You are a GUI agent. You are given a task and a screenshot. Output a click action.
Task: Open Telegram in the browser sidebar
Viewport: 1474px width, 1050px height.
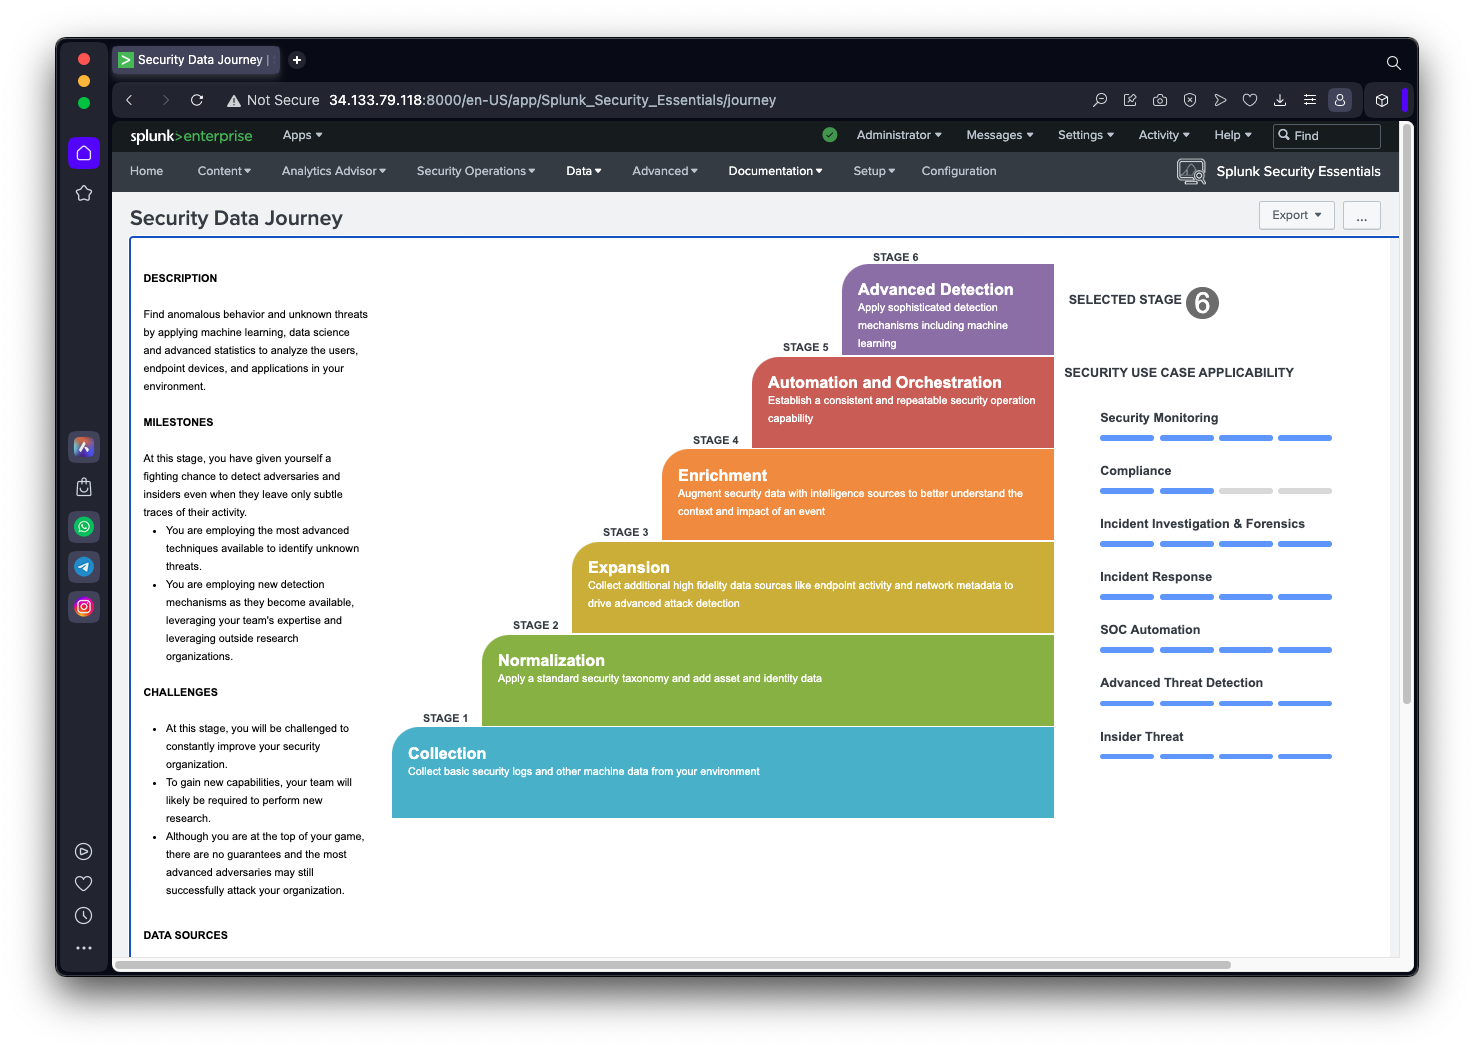[84, 567]
